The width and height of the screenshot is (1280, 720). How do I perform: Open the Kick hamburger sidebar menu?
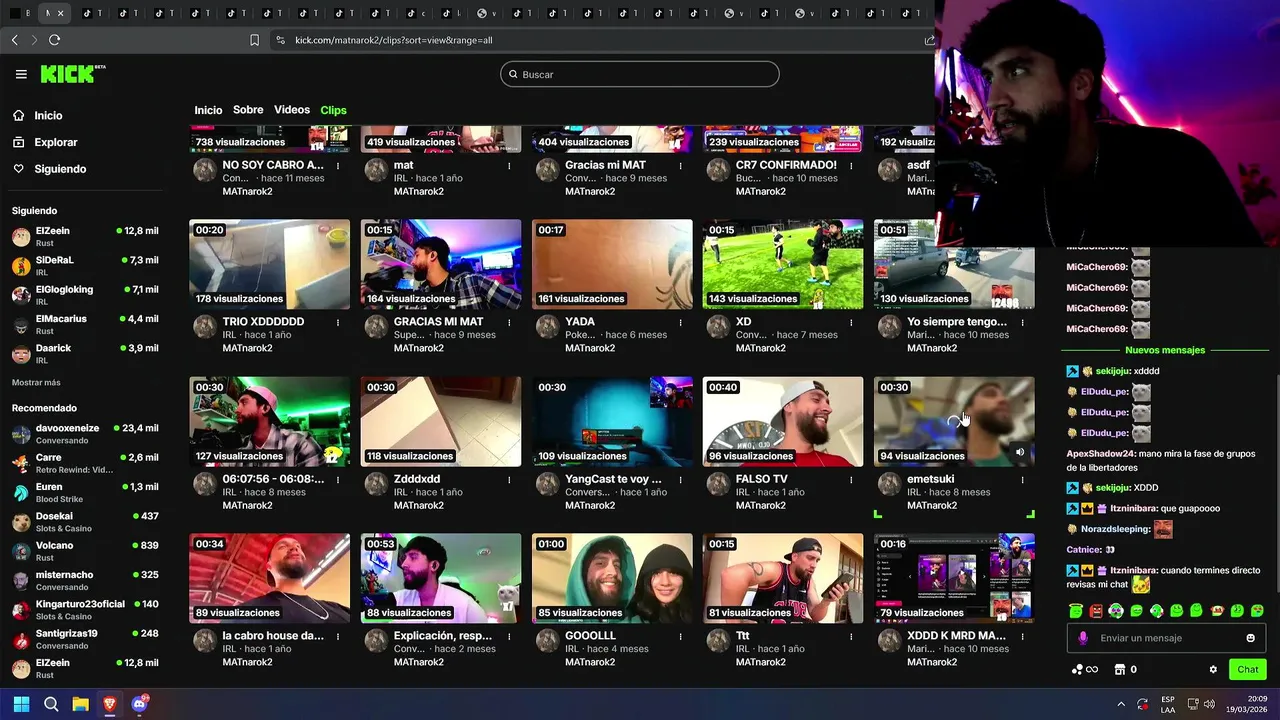coord(21,74)
